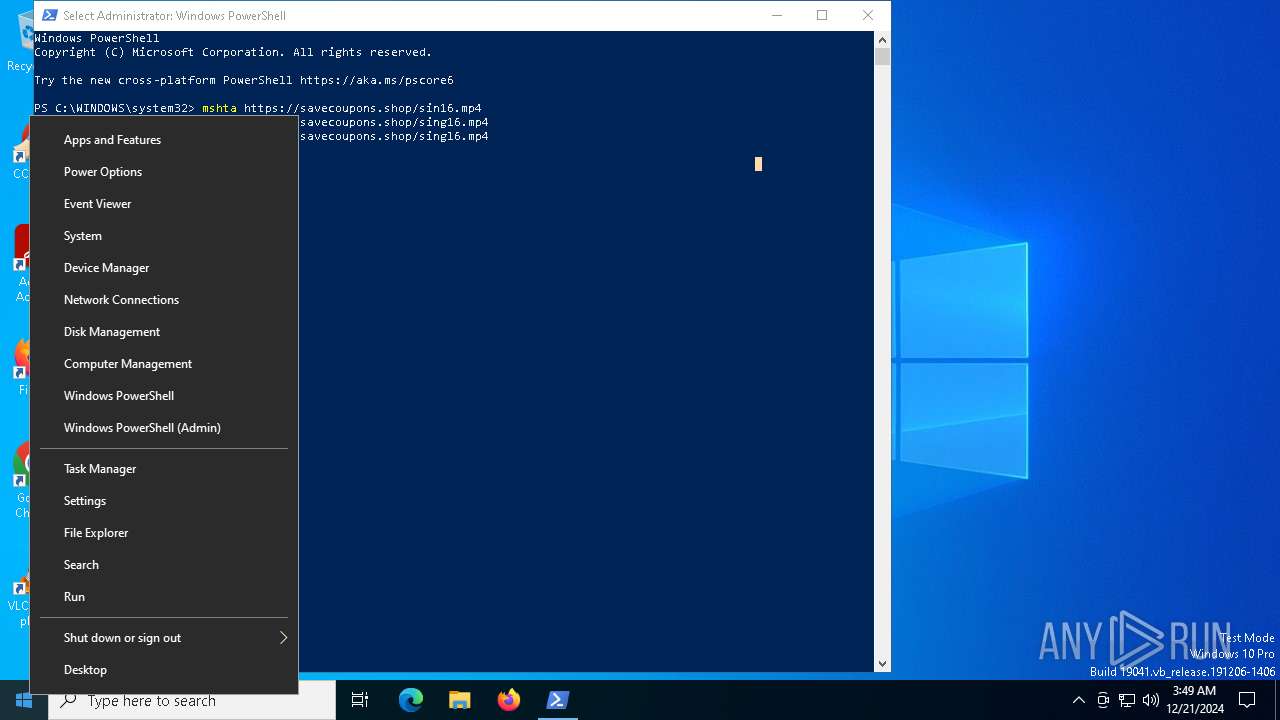Choose Windows PowerShell (Admin)

point(164,428)
